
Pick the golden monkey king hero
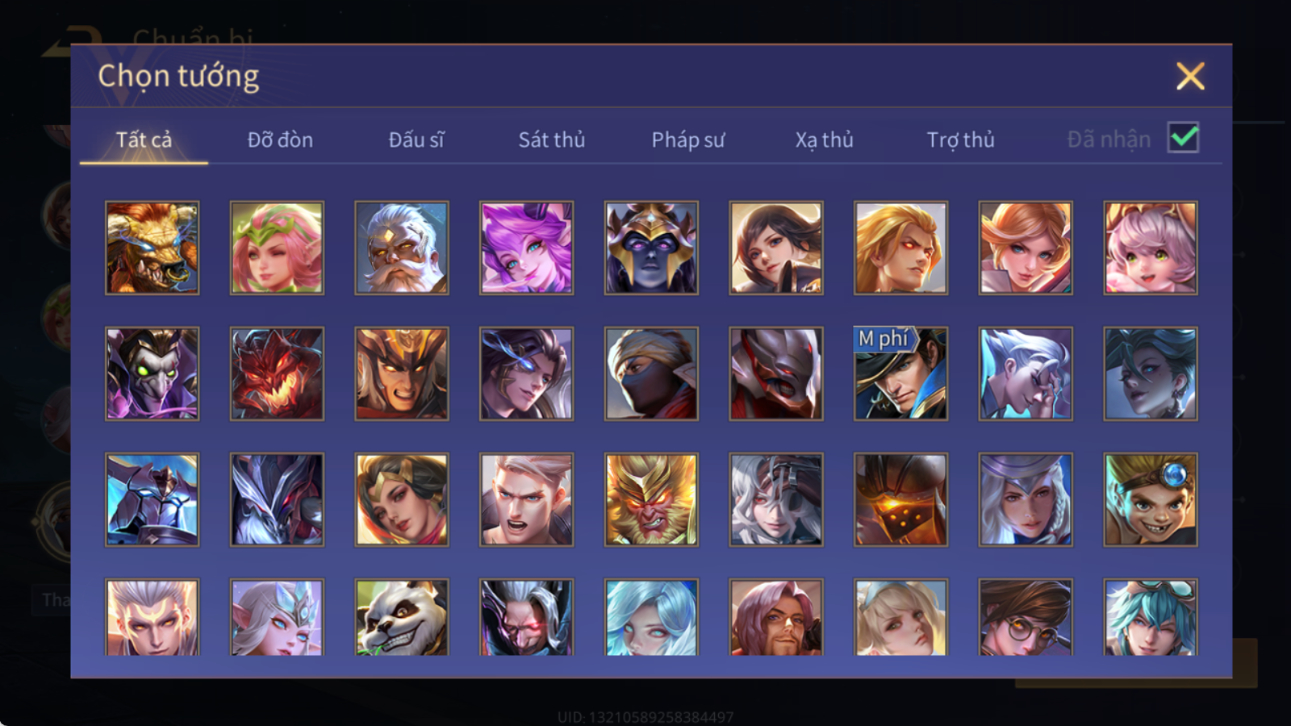point(651,500)
